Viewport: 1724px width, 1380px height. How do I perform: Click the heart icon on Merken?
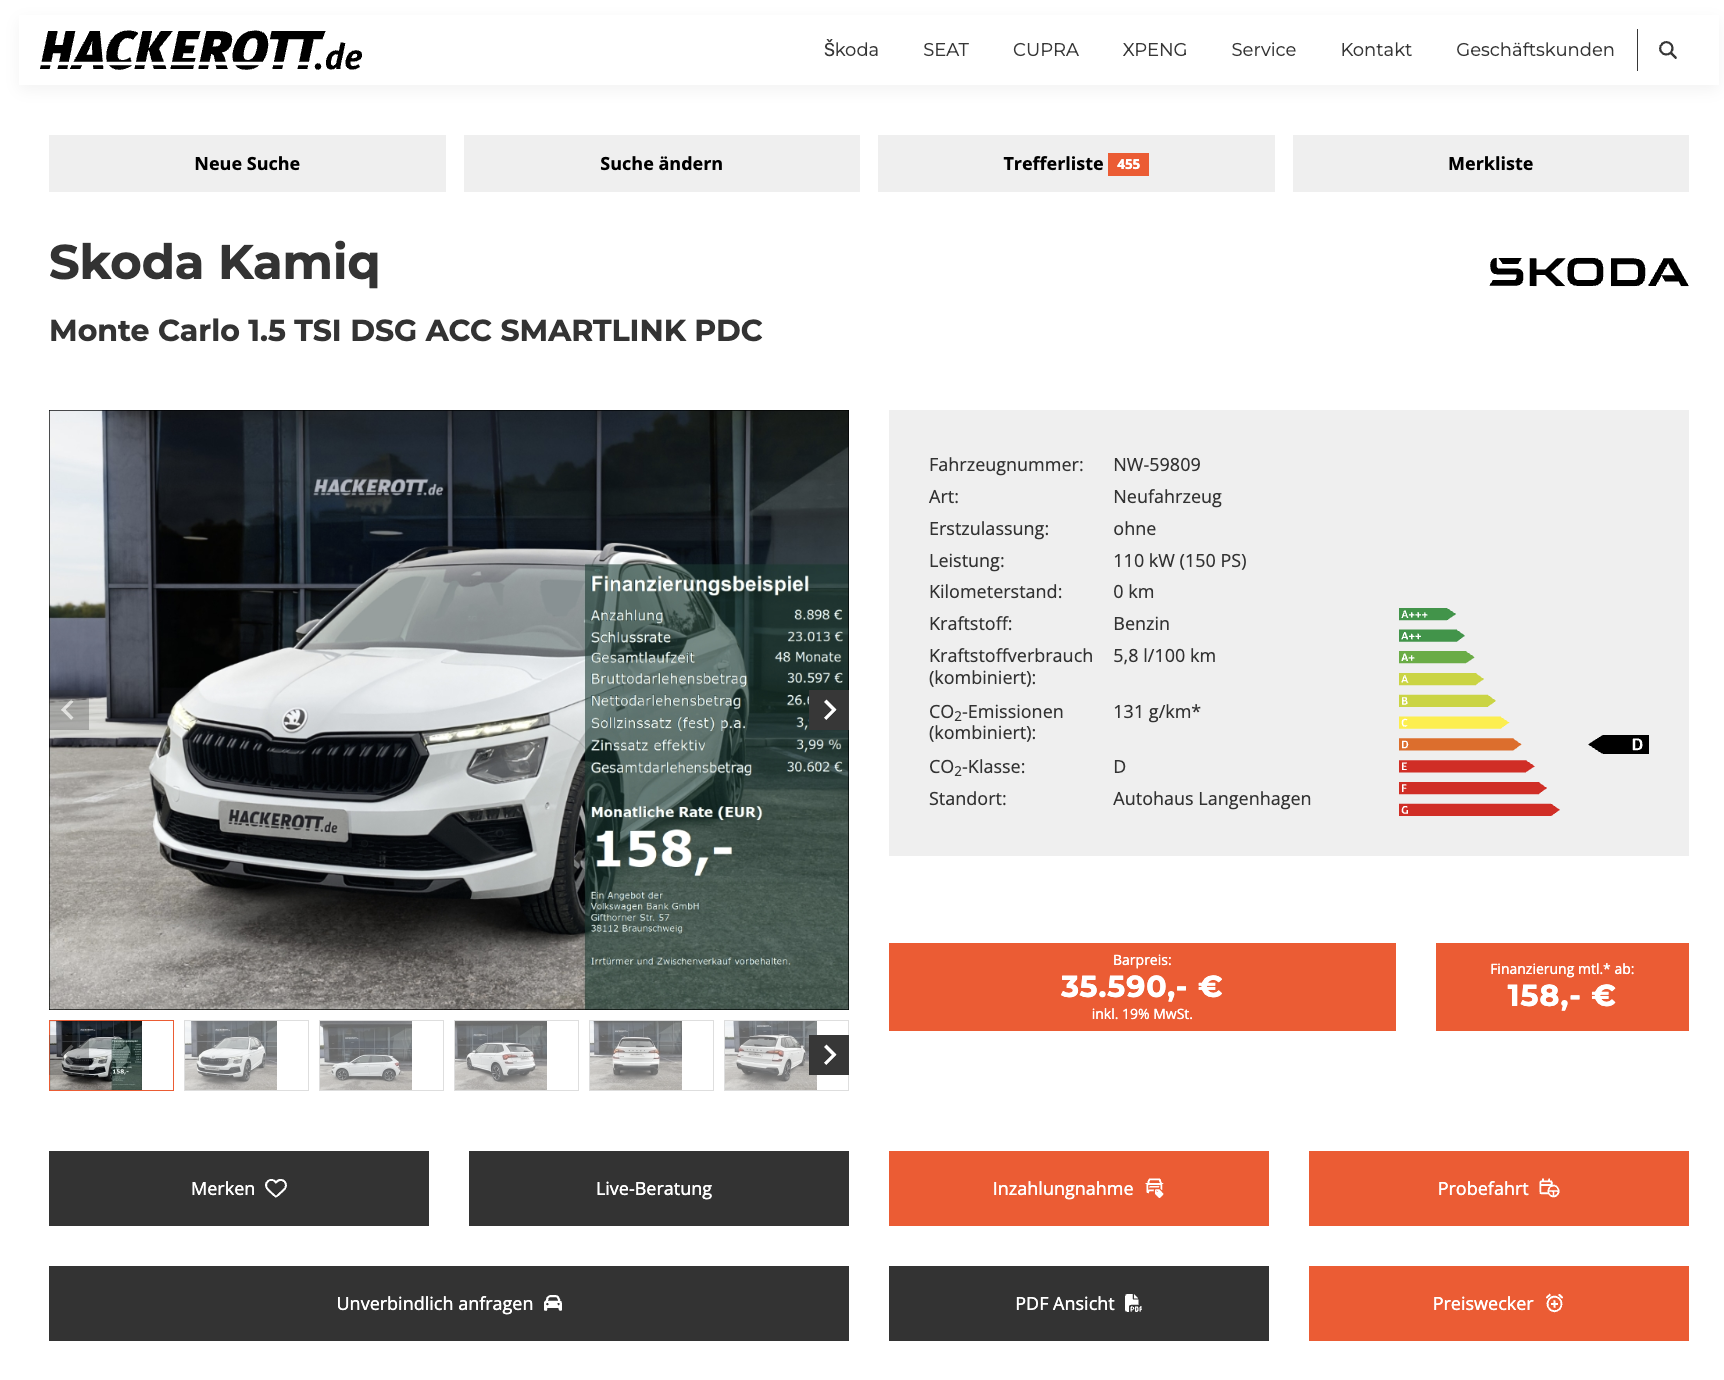pos(277,1188)
